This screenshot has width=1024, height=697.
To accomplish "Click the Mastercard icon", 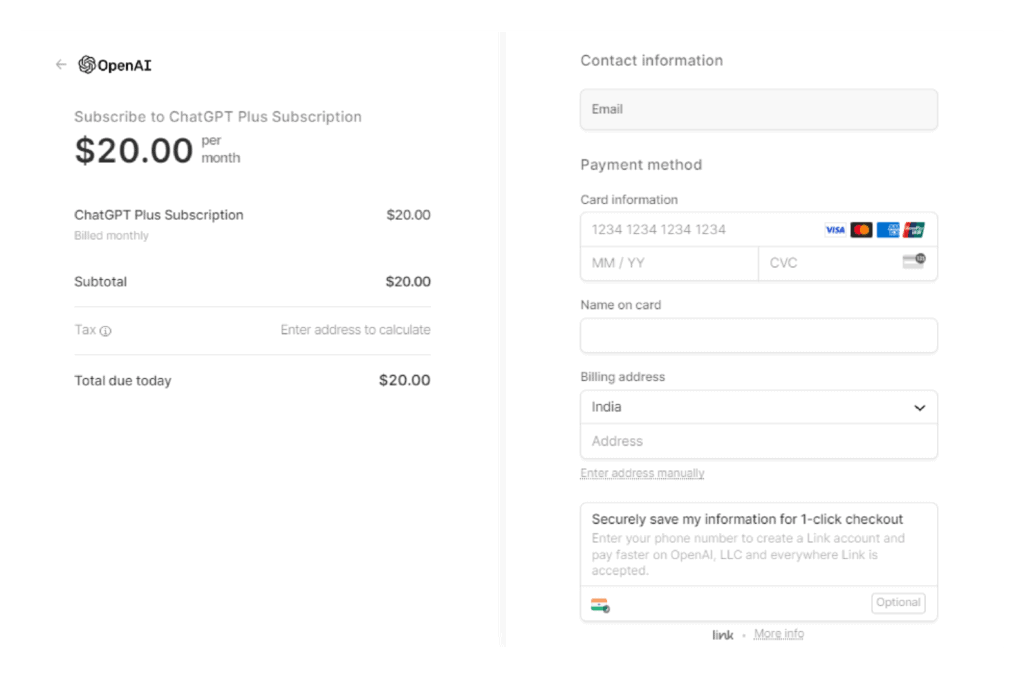I will (x=861, y=230).
